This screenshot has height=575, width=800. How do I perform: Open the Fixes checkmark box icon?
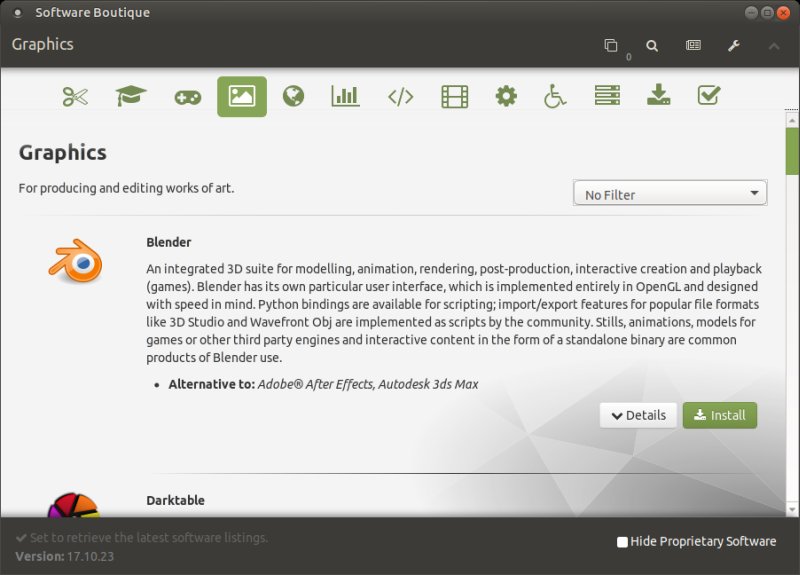click(709, 95)
